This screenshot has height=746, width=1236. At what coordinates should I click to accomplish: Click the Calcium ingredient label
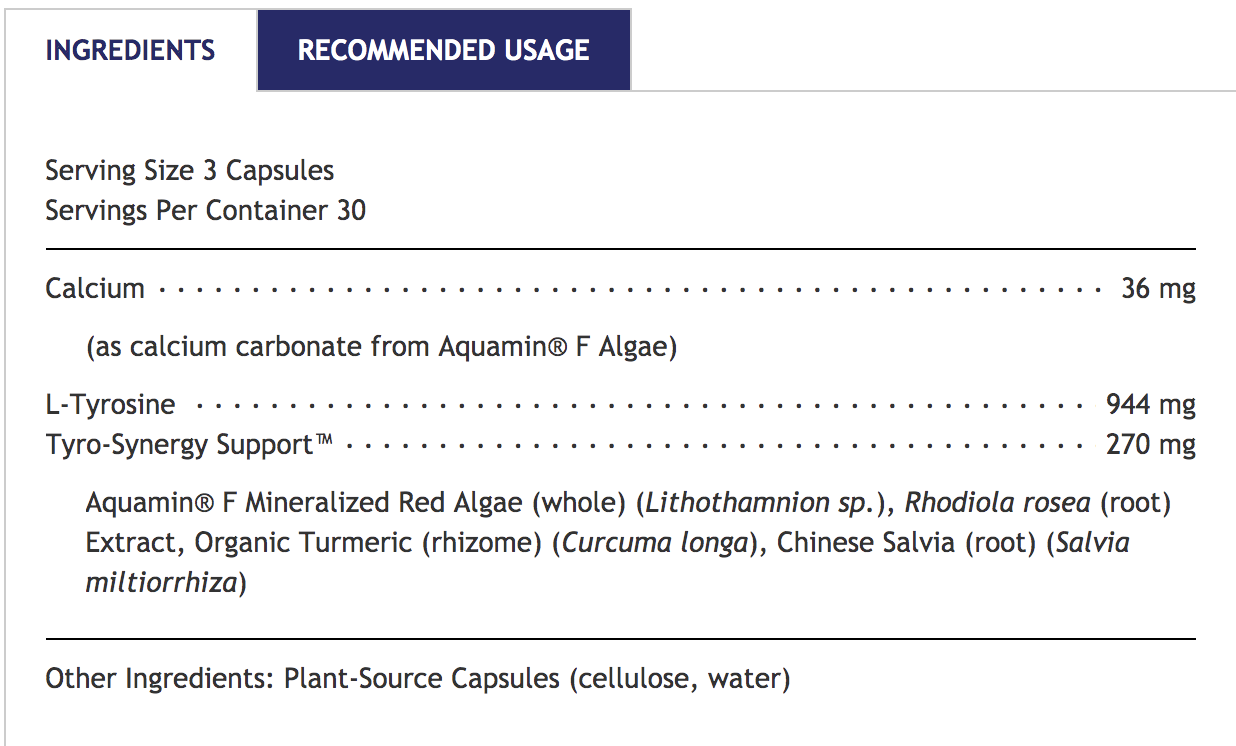click(x=95, y=289)
